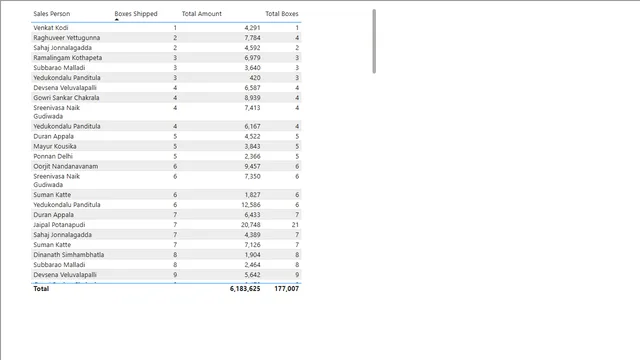The image size is (640, 360).
Task: Select the Yedukondalu Panditula name with amount 12,586
Action: coord(67,204)
